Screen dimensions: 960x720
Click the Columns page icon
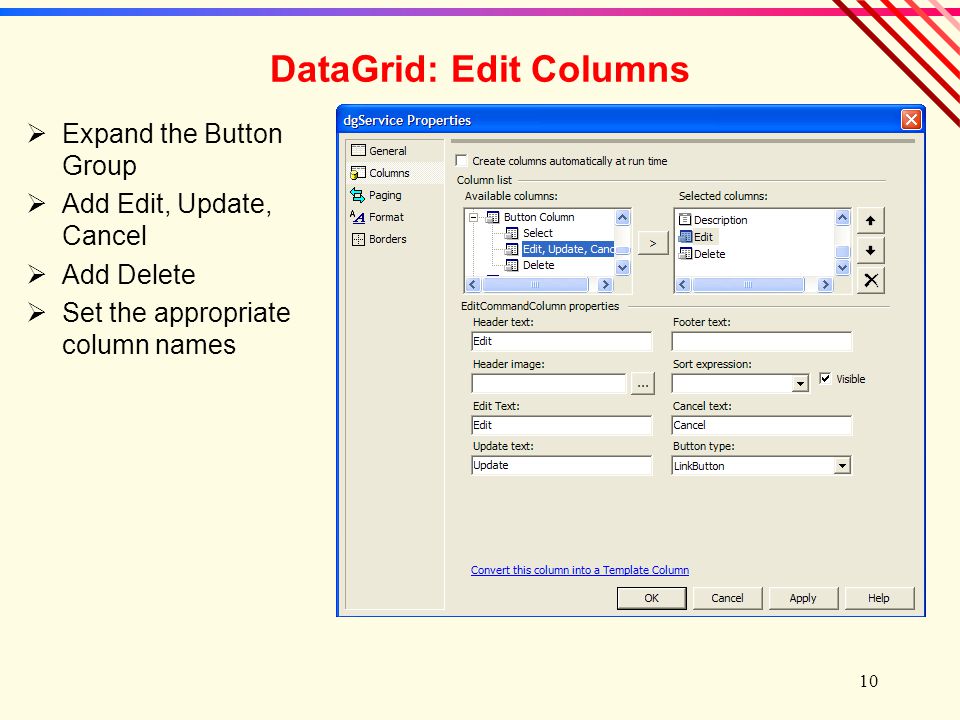358,173
